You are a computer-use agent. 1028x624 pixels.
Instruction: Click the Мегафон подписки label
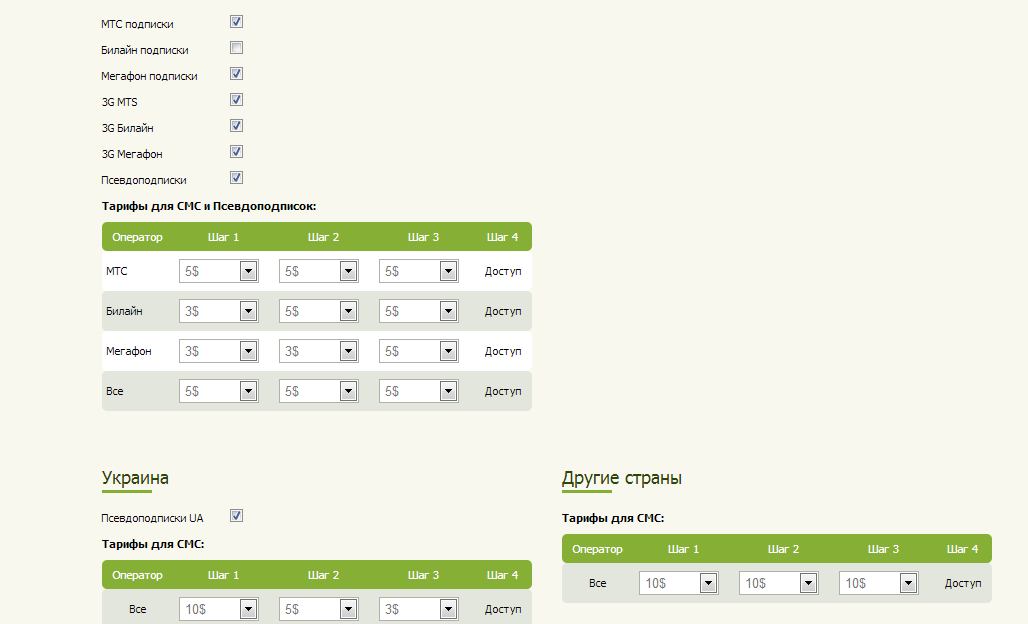149,76
